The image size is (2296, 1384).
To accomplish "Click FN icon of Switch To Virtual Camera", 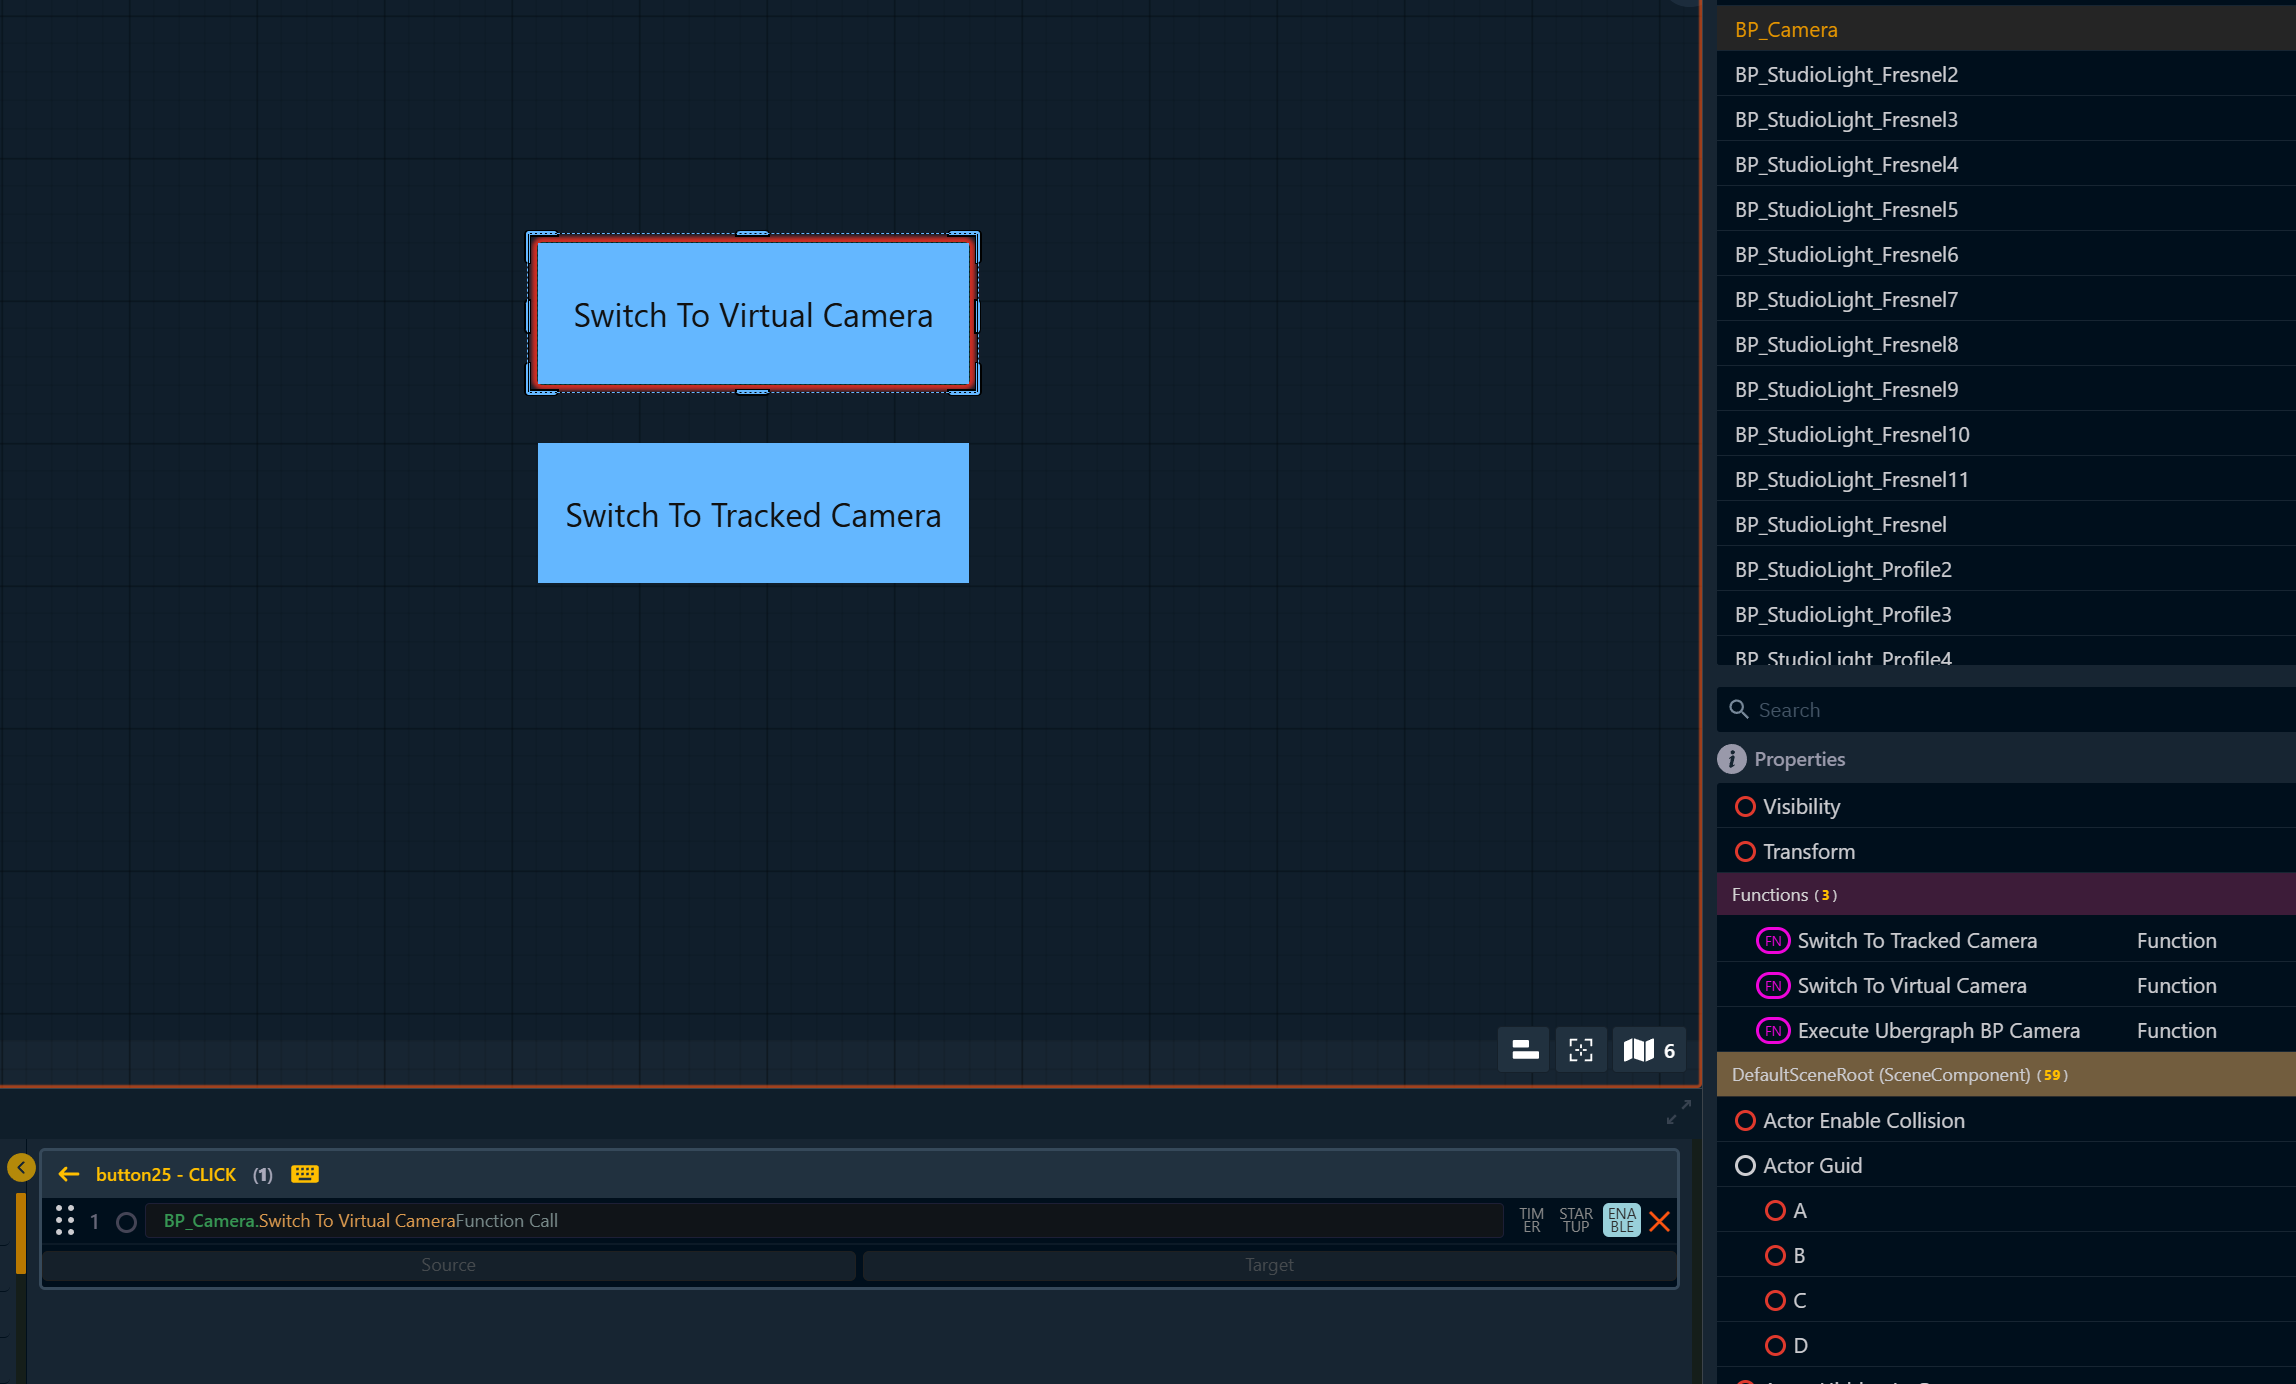I will point(1773,986).
